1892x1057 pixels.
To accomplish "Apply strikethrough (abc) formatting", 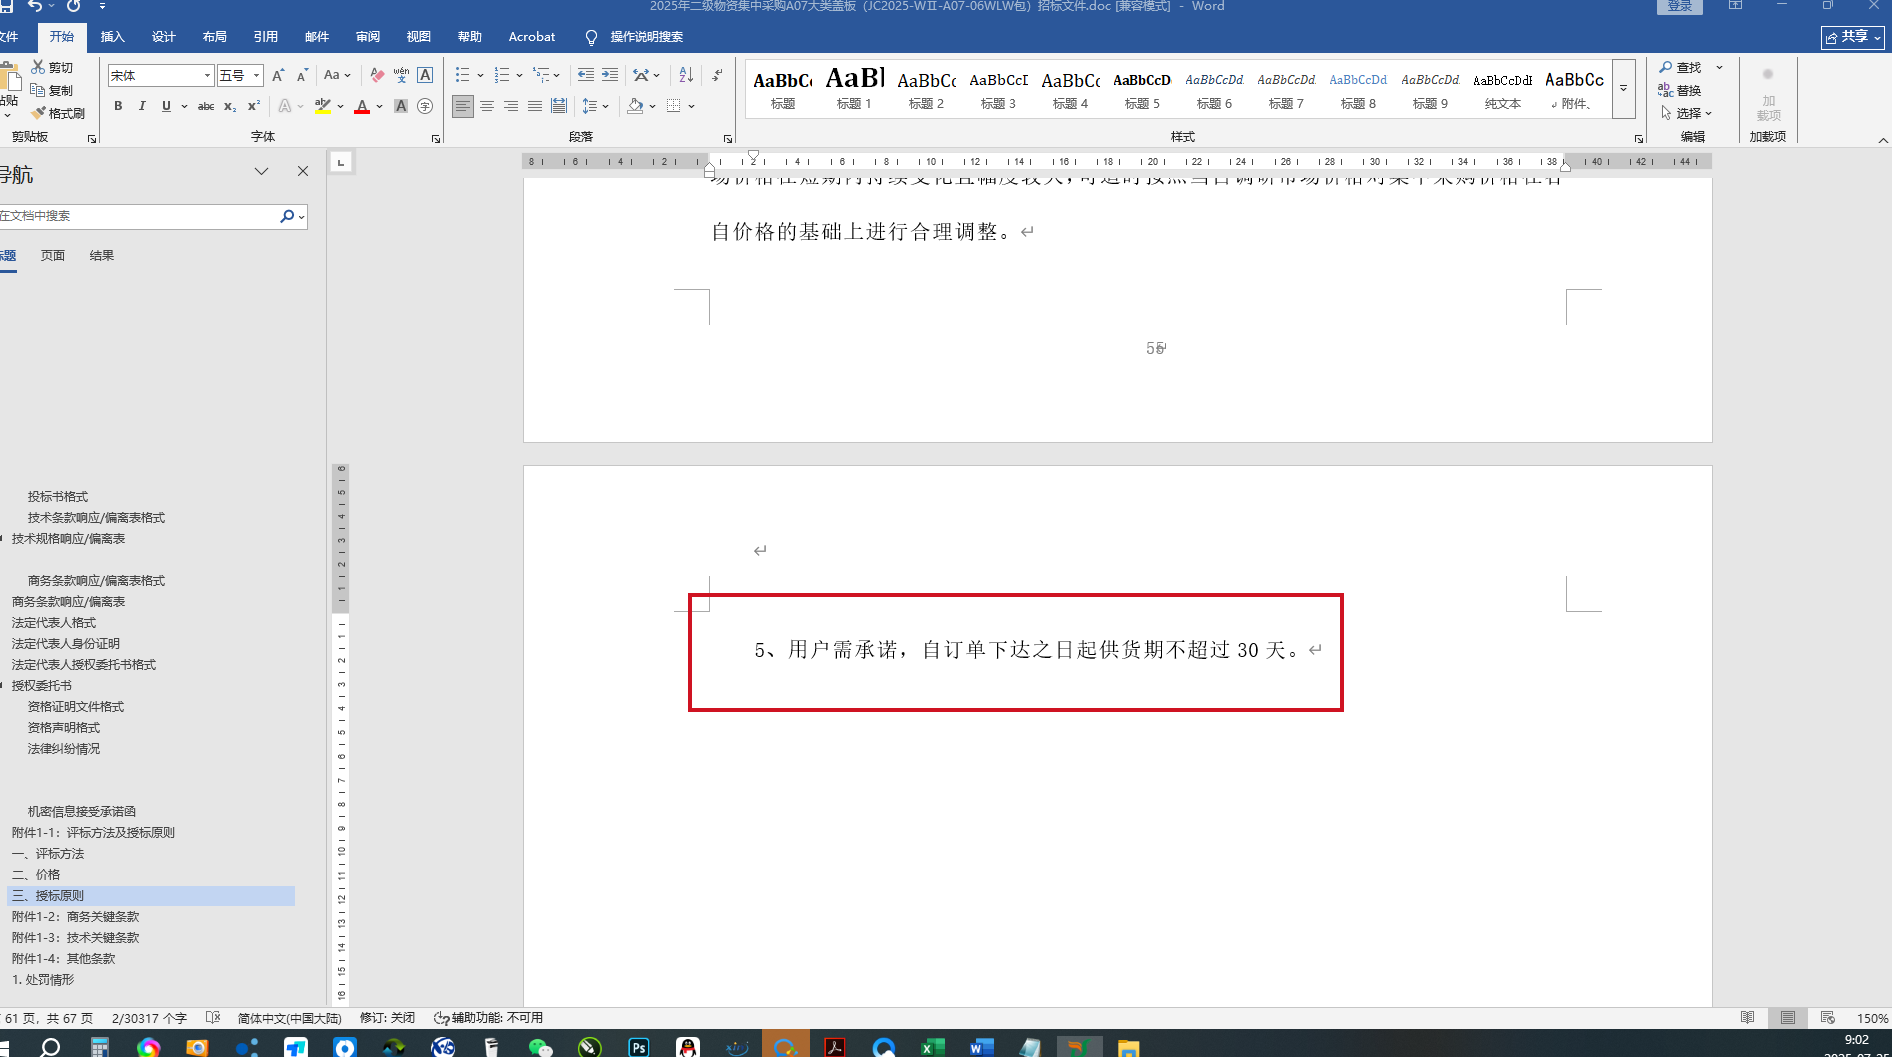I will pyautogui.click(x=206, y=106).
